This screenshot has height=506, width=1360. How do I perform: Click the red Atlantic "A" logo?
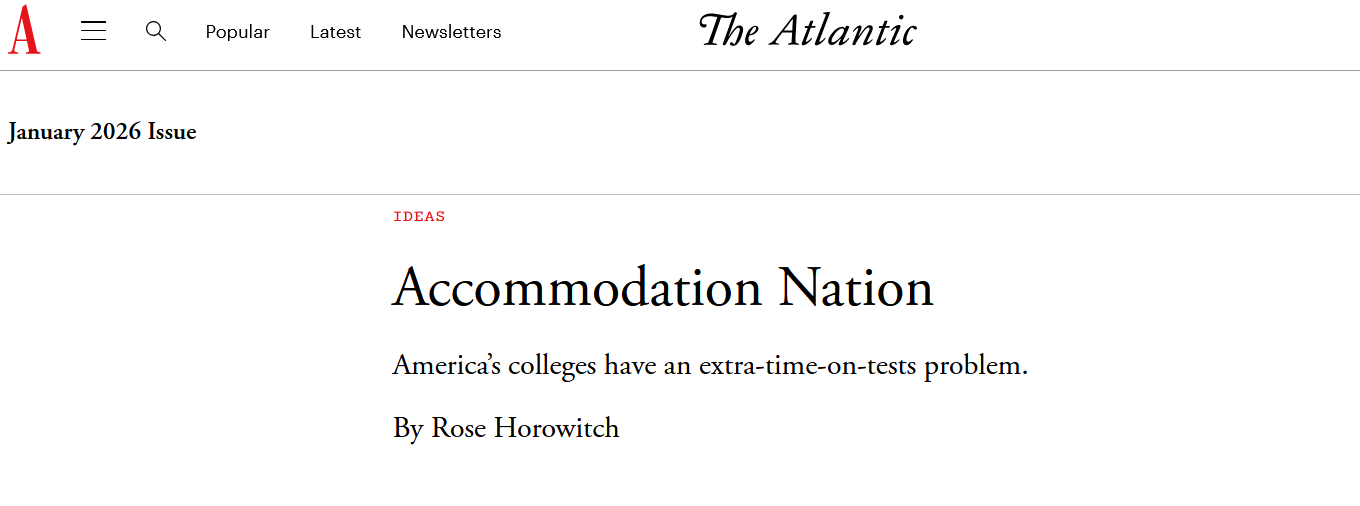pos(24,30)
